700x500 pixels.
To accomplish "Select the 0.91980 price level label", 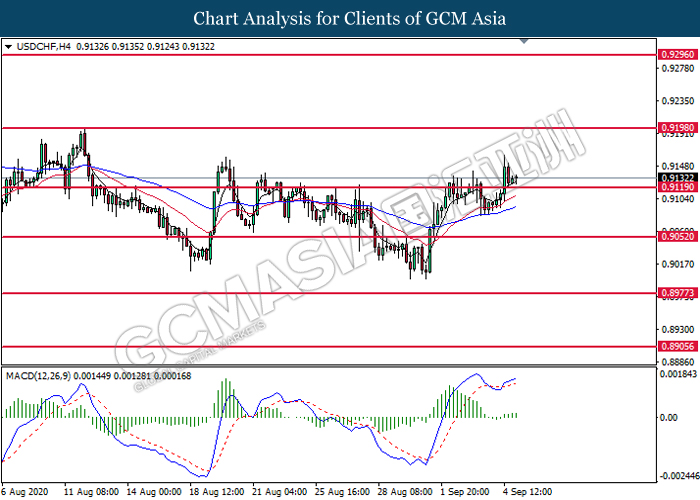I will (x=677, y=128).
